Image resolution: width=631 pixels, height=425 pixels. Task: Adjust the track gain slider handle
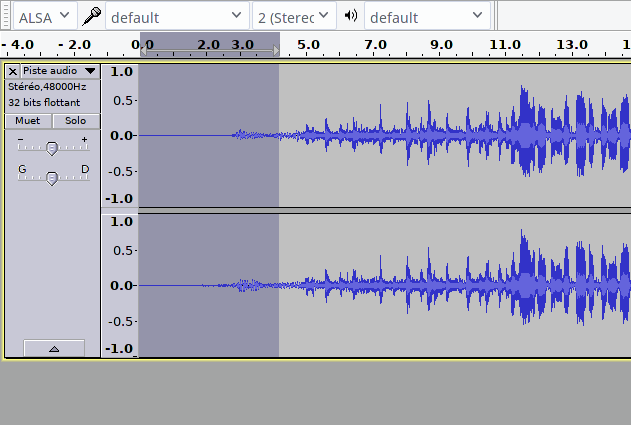(52, 149)
